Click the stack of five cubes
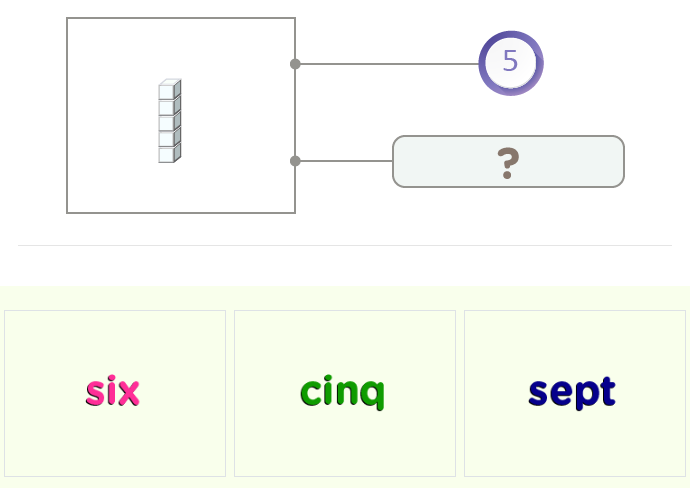This screenshot has height=488, width=690. [169, 121]
